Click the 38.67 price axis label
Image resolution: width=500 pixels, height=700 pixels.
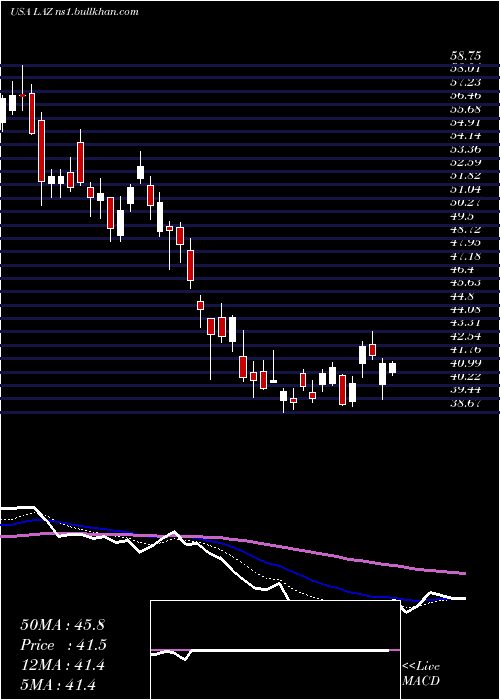(465, 403)
